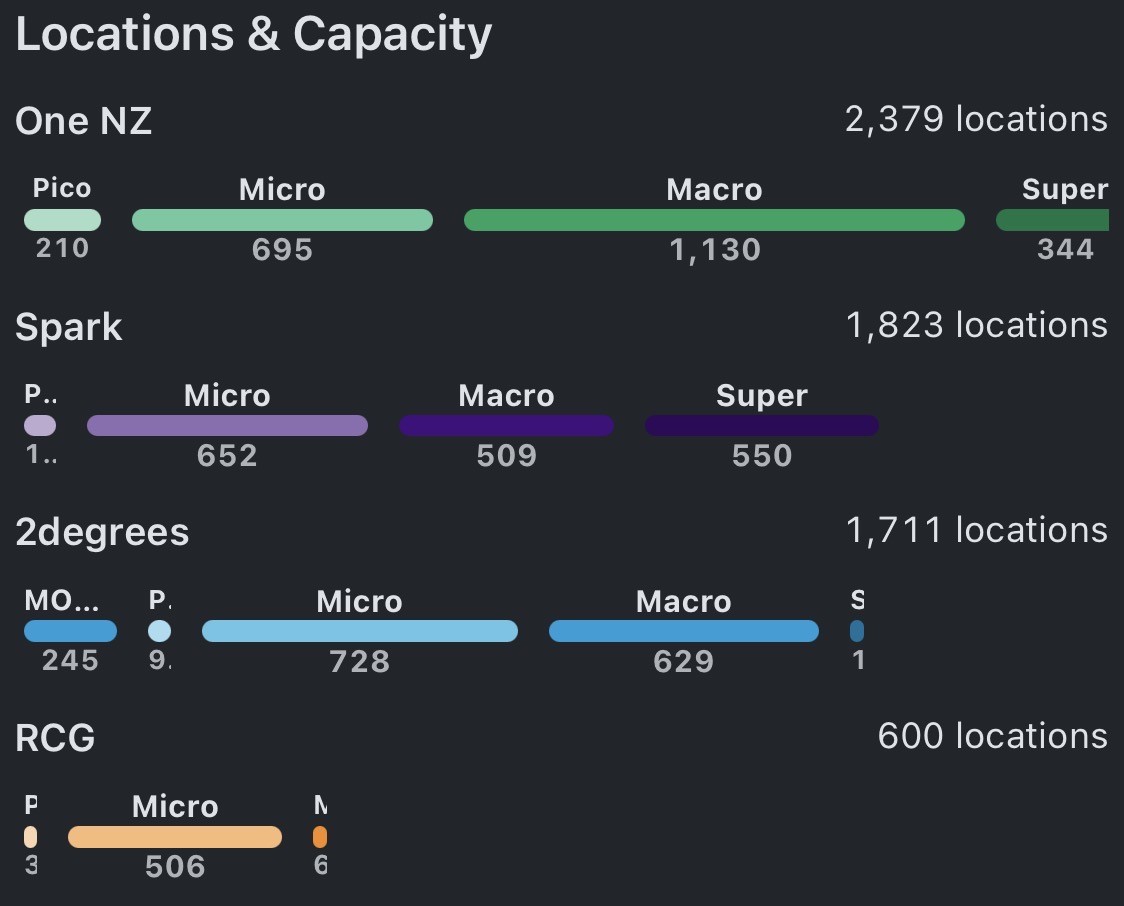Select Spark Micro bar showing 652
1124x906 pixels.
[x=227, y=426]
